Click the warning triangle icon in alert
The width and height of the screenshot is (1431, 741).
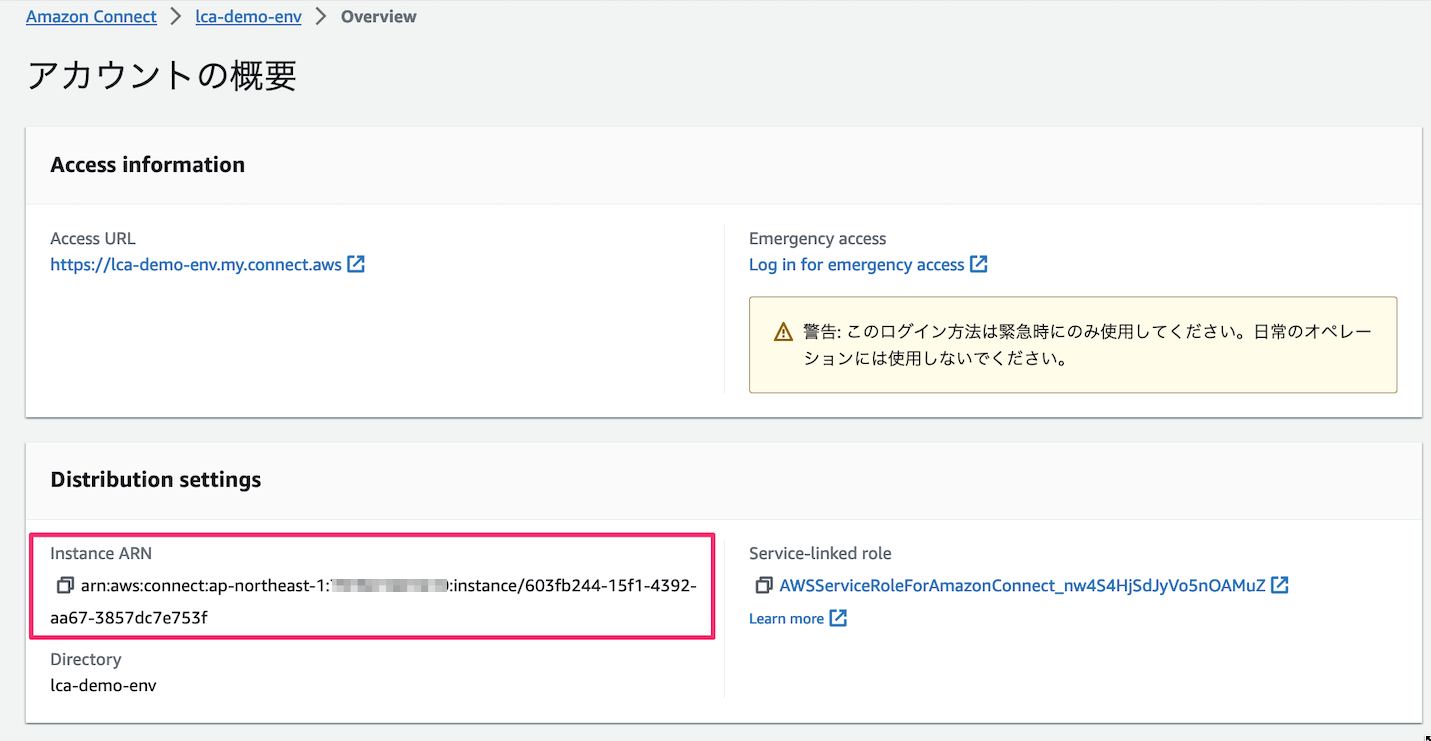tap(784, 333)
